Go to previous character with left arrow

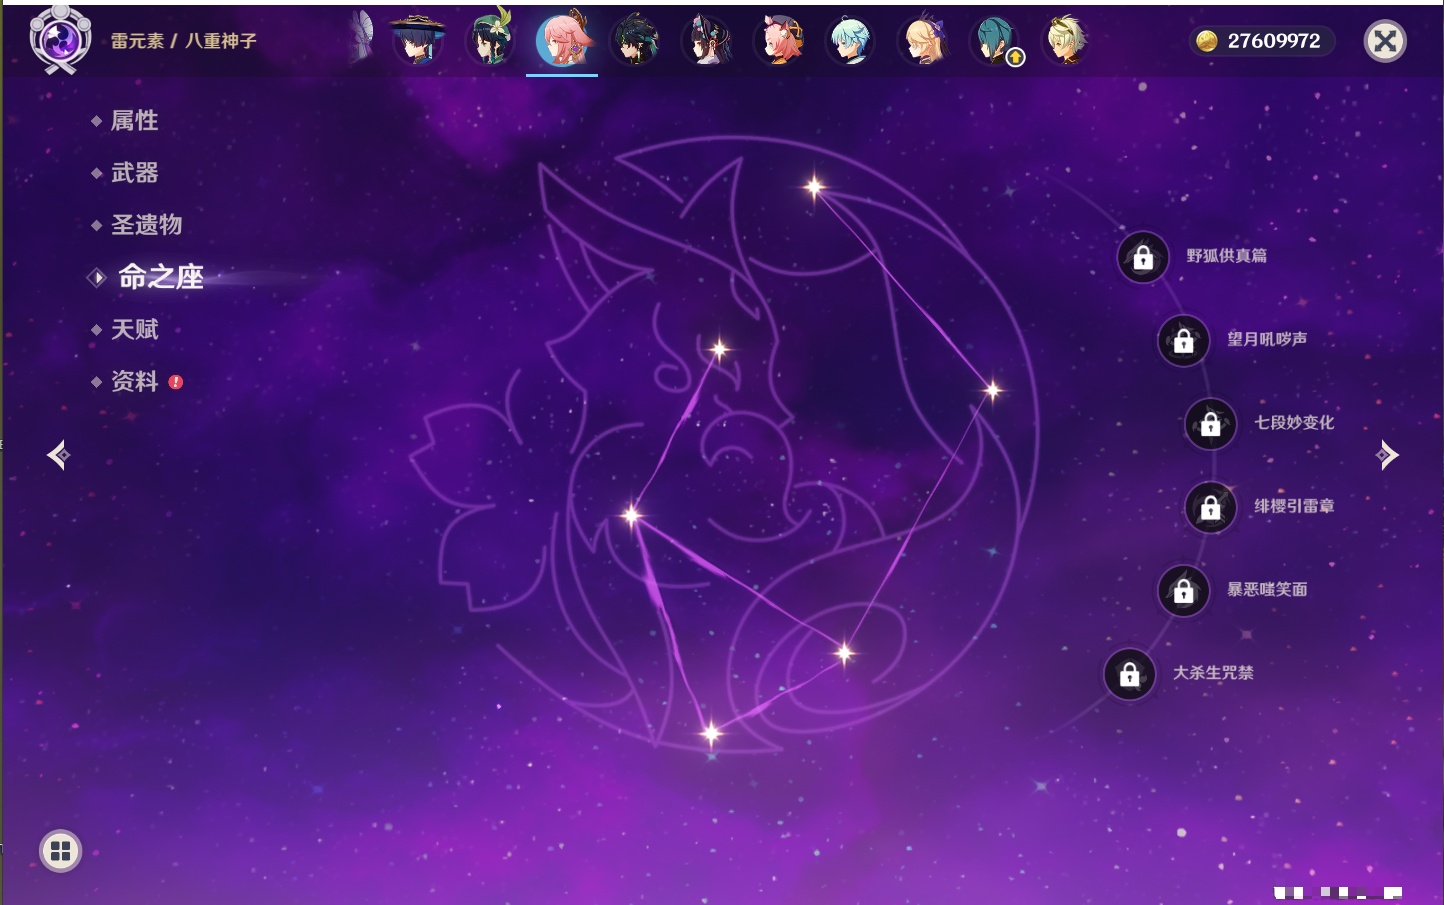[x=59, y=455]
